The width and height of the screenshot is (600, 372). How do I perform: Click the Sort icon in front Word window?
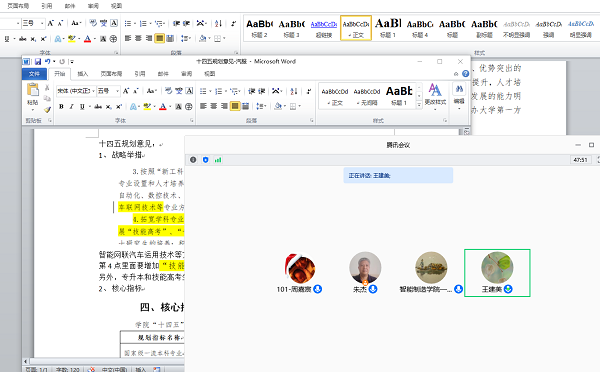294,91
